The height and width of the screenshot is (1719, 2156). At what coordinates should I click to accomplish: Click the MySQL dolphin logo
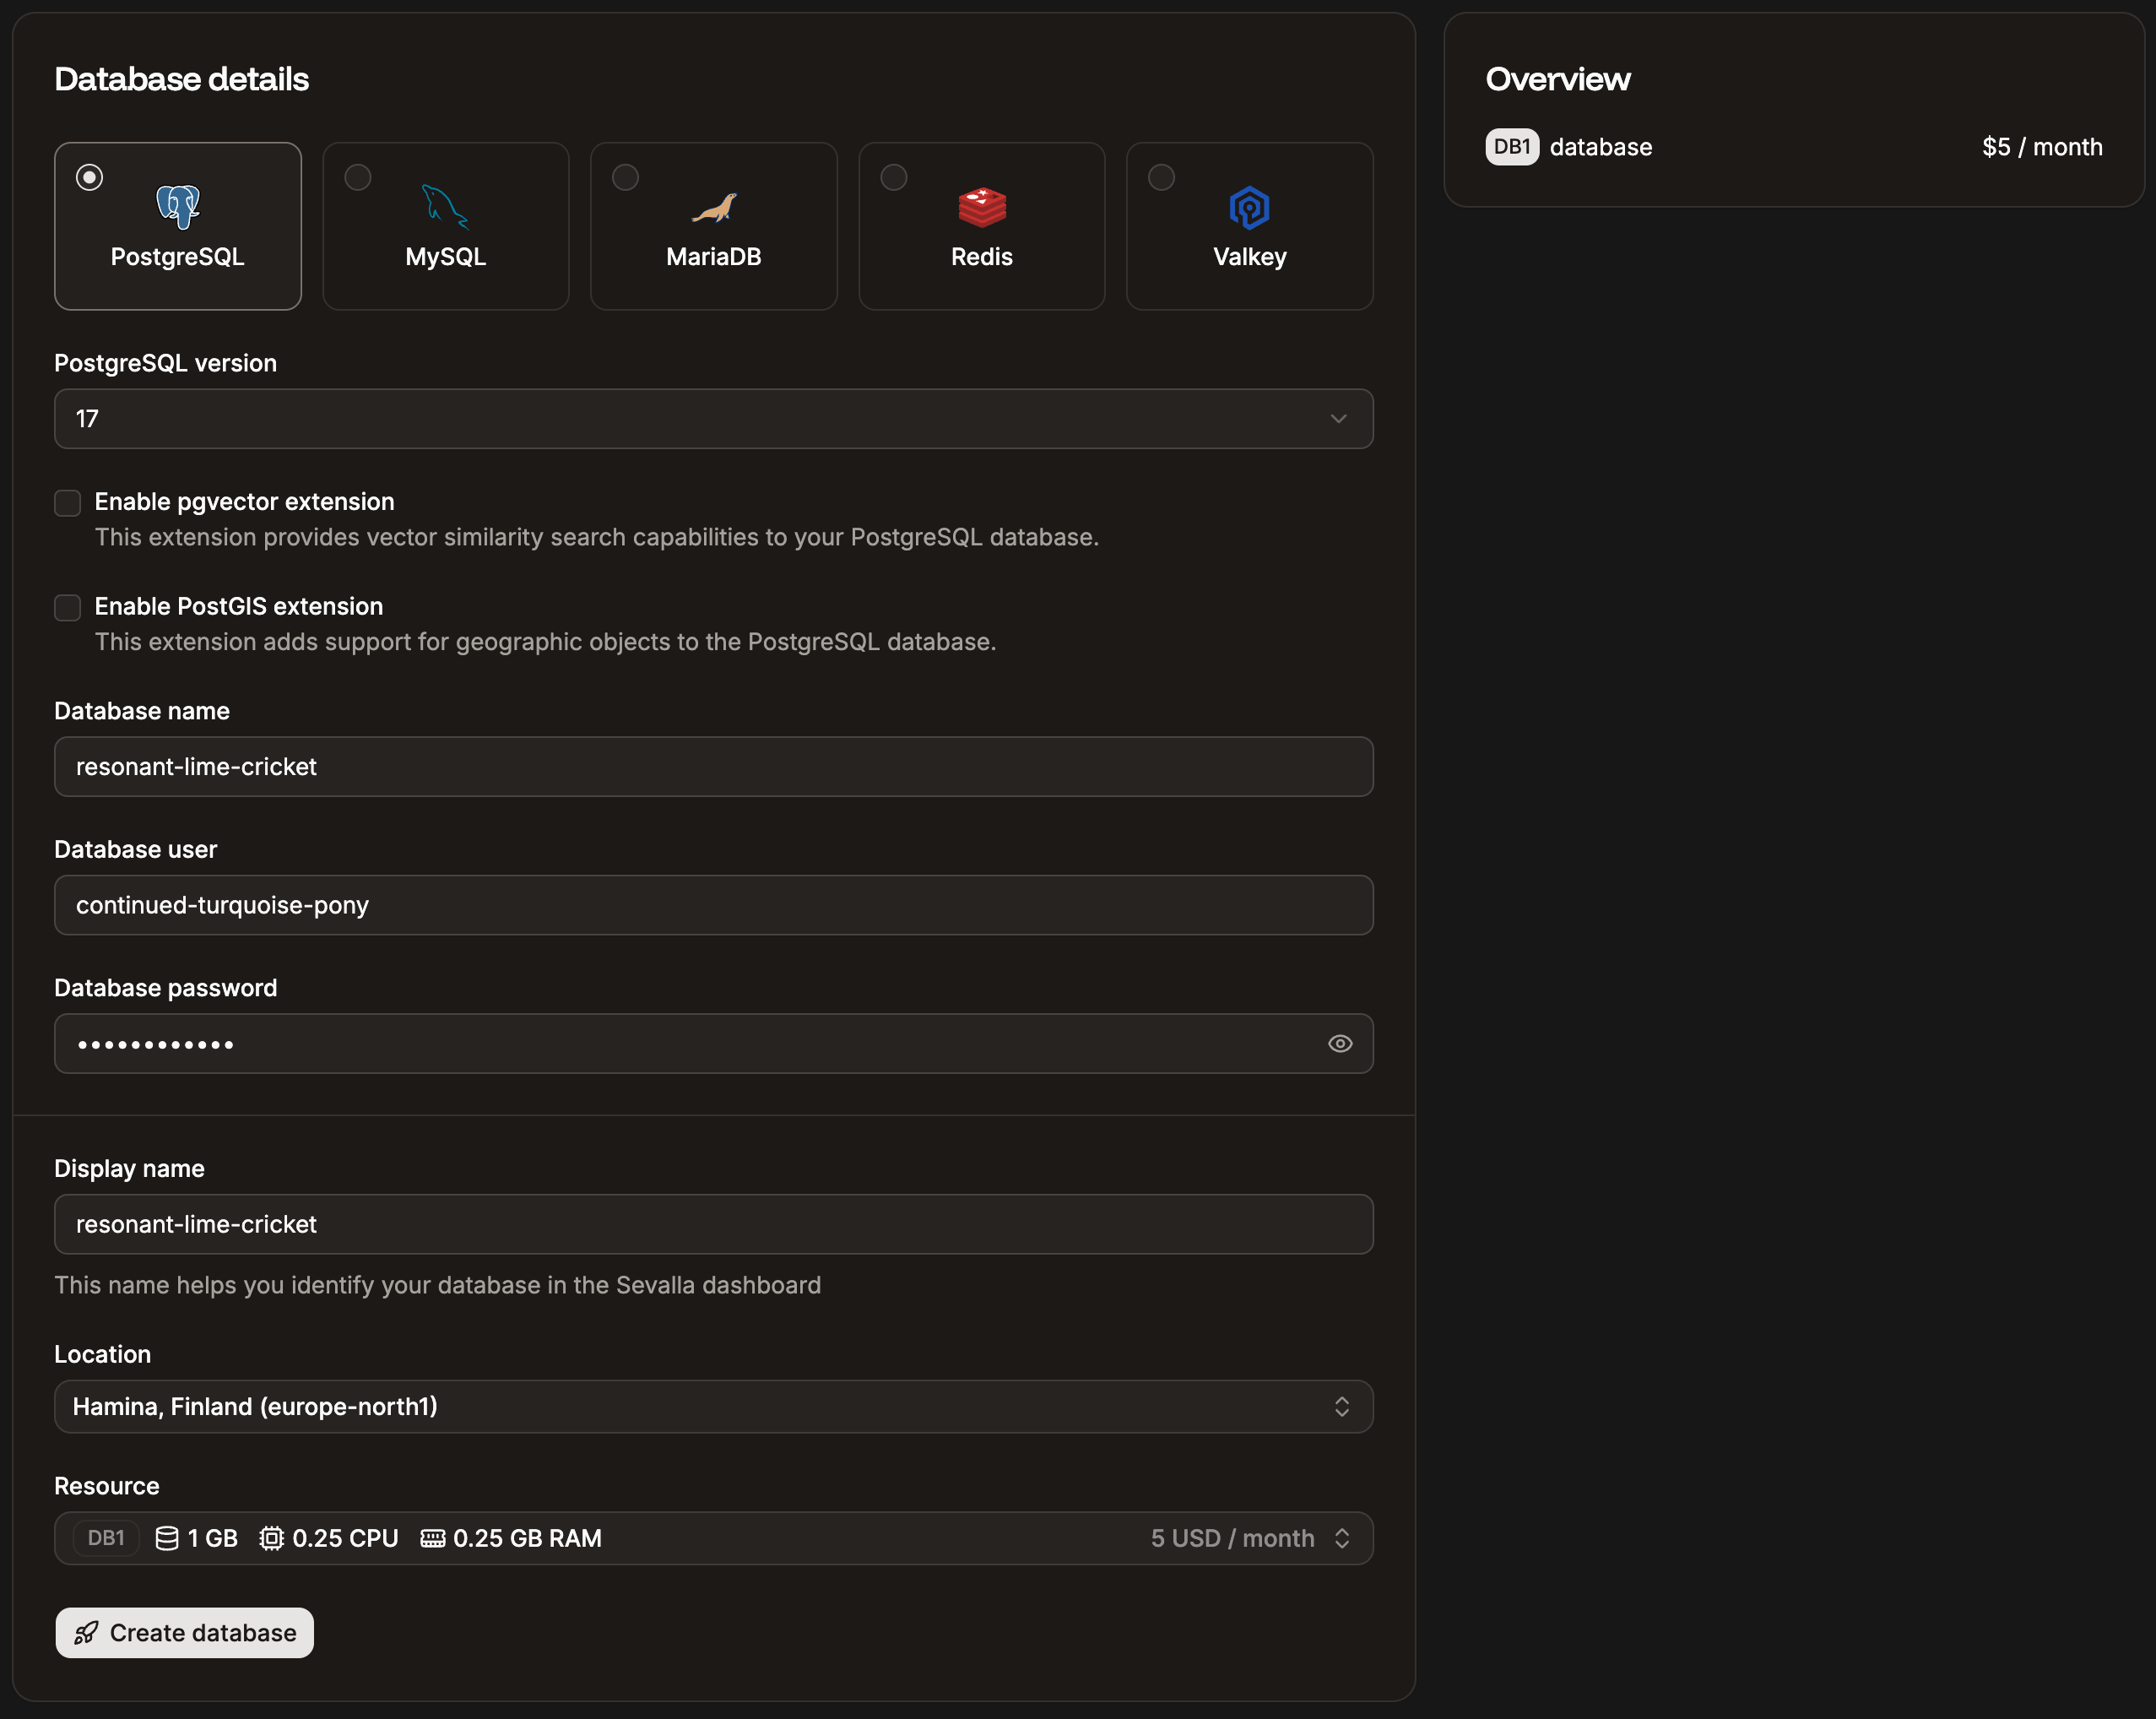445,207
